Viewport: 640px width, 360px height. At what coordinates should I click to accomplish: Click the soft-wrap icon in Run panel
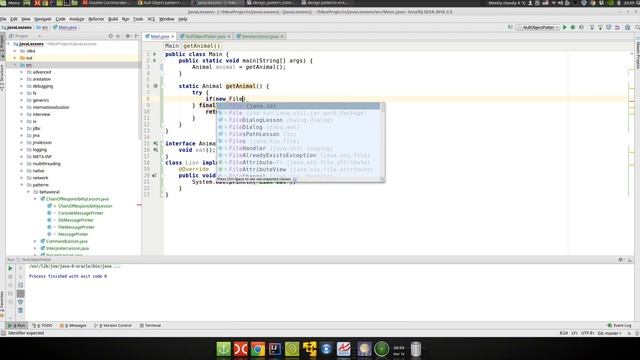click(20, 285)
